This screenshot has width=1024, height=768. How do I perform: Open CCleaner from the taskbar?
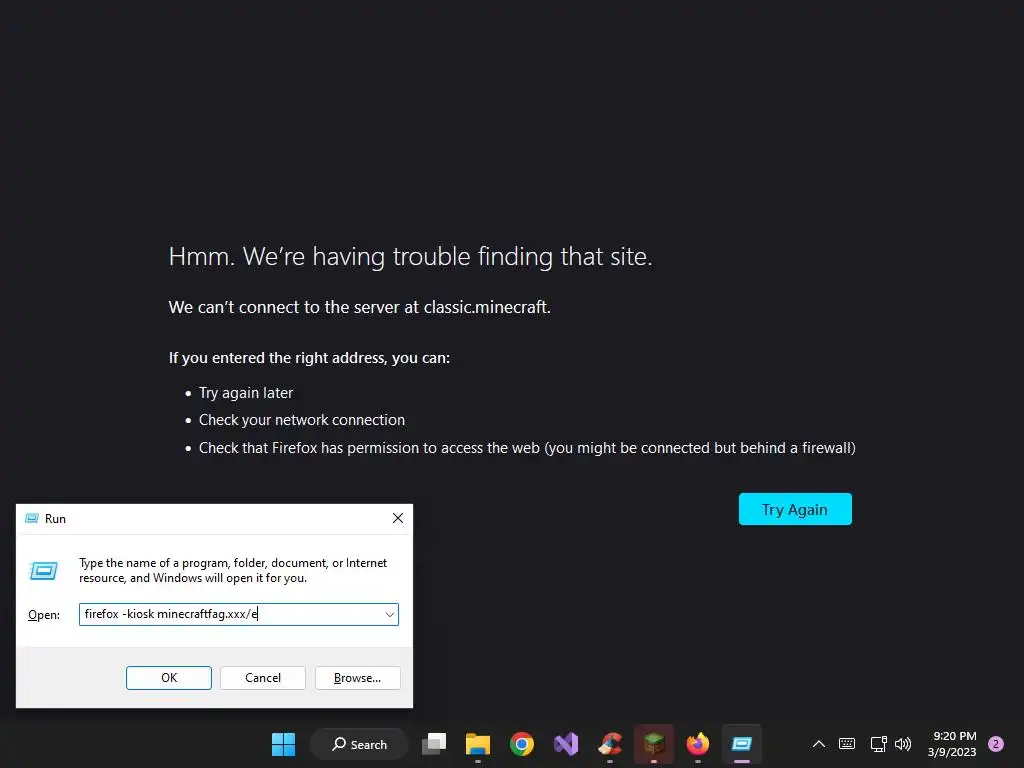tap(610, 744)
